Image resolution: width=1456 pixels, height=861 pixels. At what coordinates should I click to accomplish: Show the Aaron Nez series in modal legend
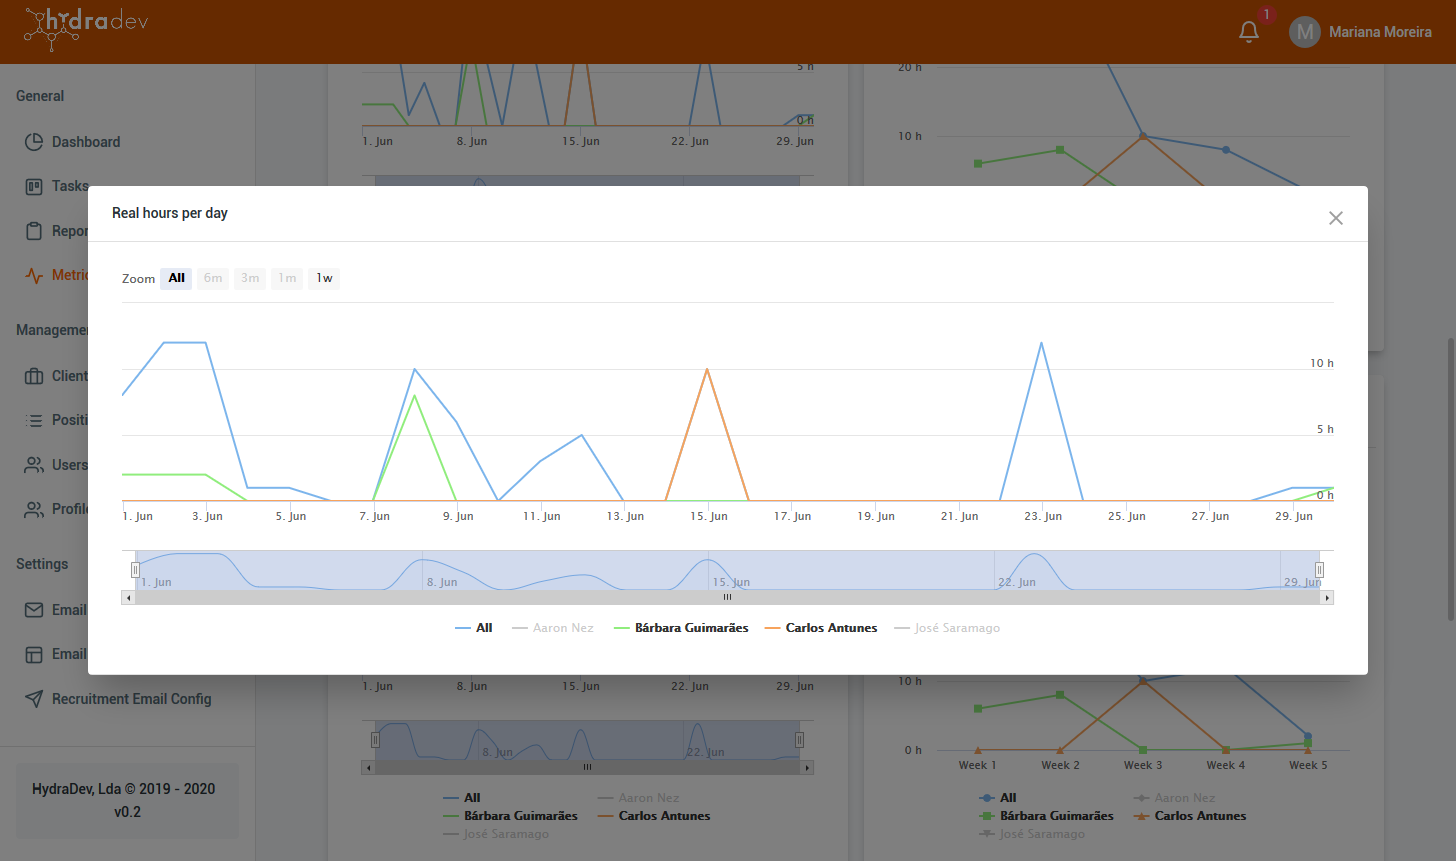(553, 628)
